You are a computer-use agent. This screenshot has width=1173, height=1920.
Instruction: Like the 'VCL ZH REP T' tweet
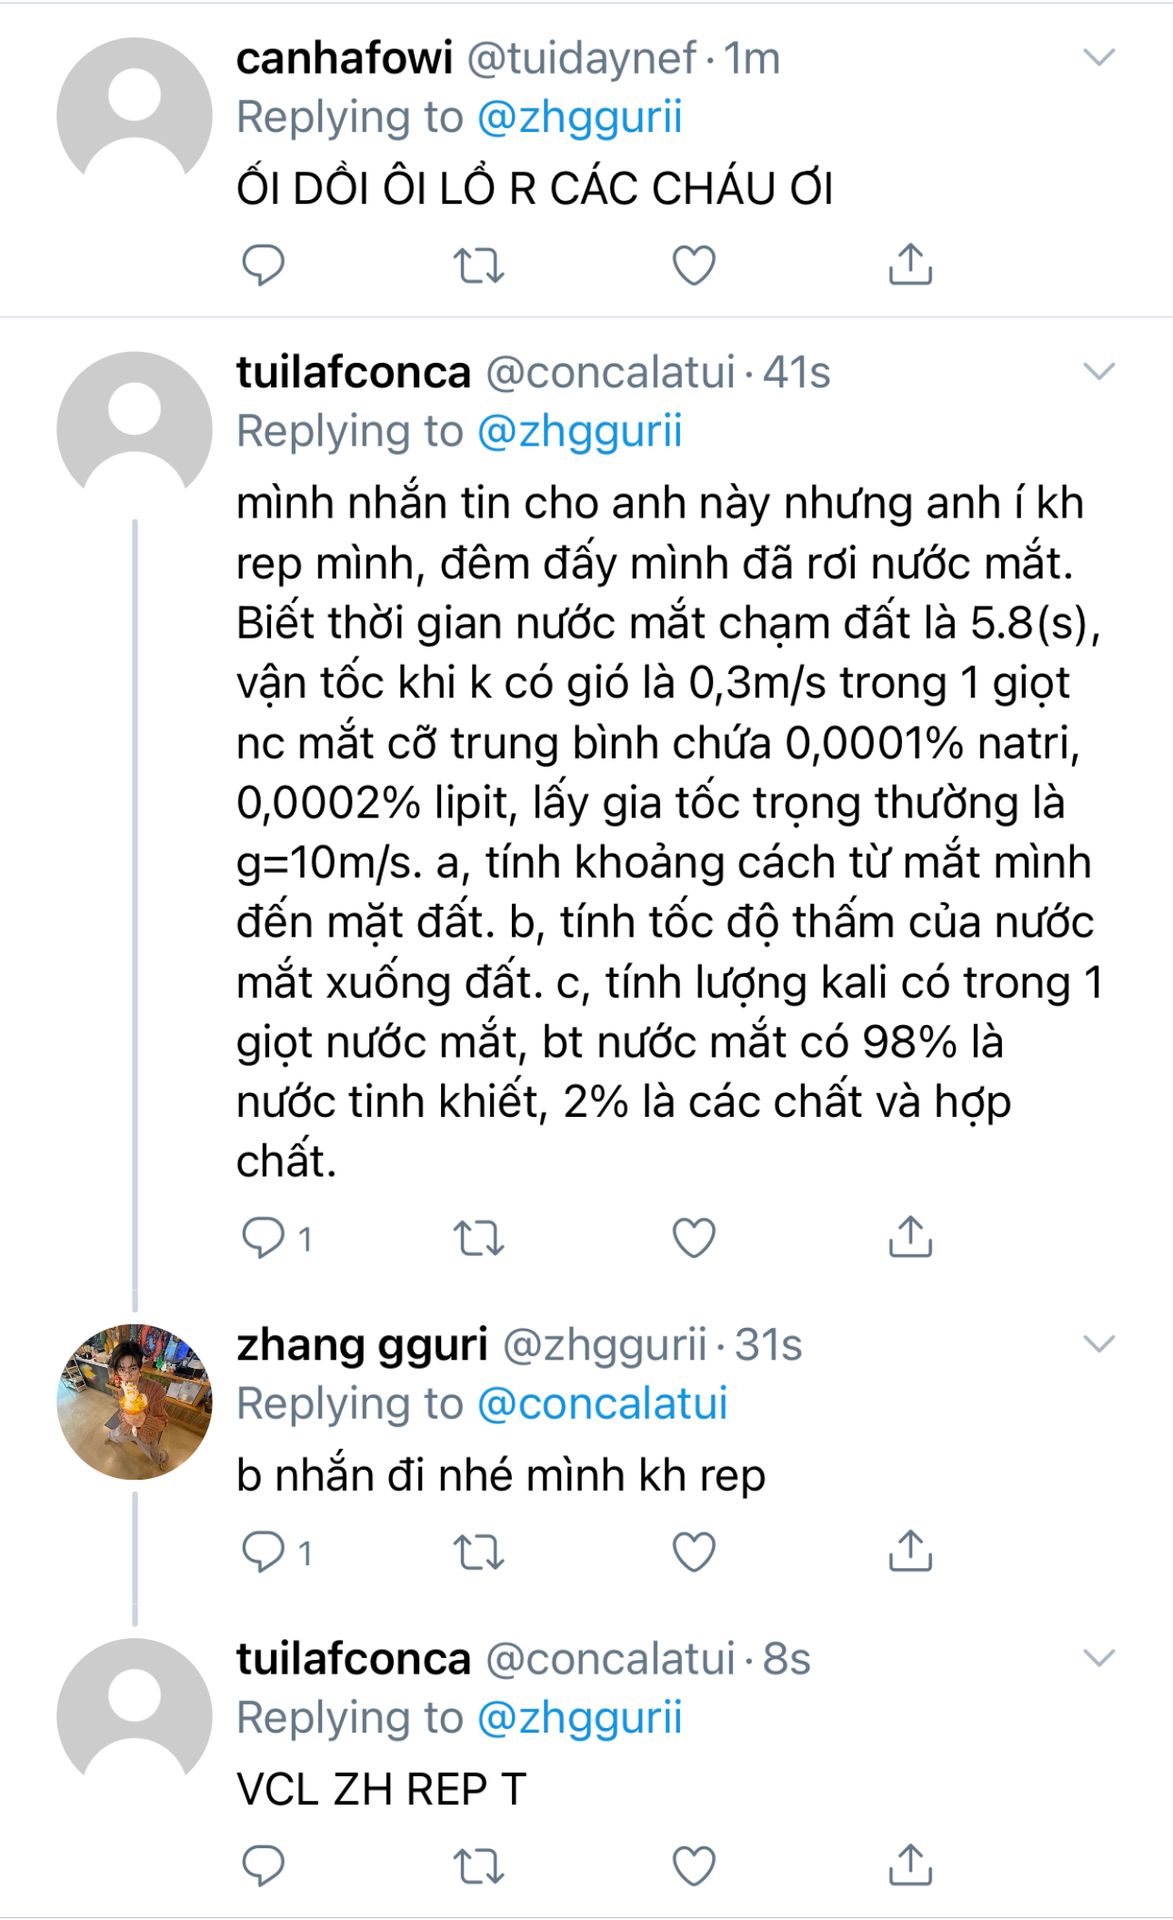tap(694, 1865)
